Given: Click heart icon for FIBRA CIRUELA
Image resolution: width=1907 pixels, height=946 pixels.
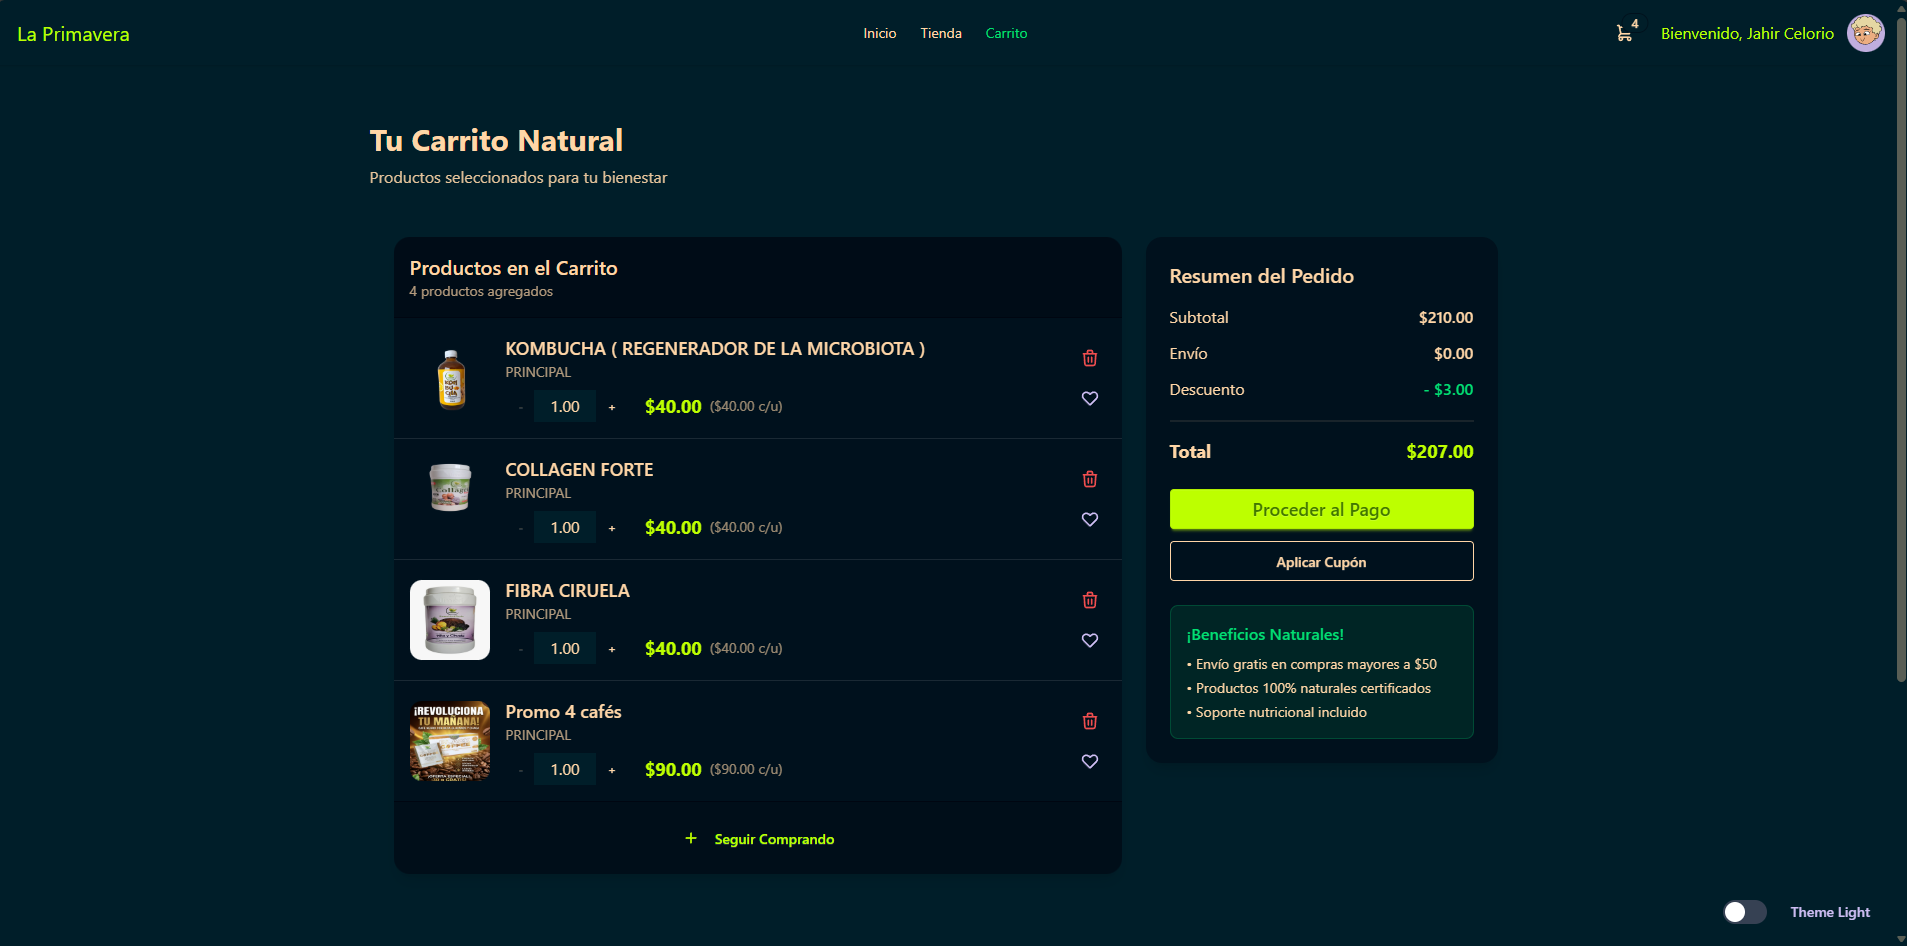Looking at the screenshot, I should coord(1089,640).
